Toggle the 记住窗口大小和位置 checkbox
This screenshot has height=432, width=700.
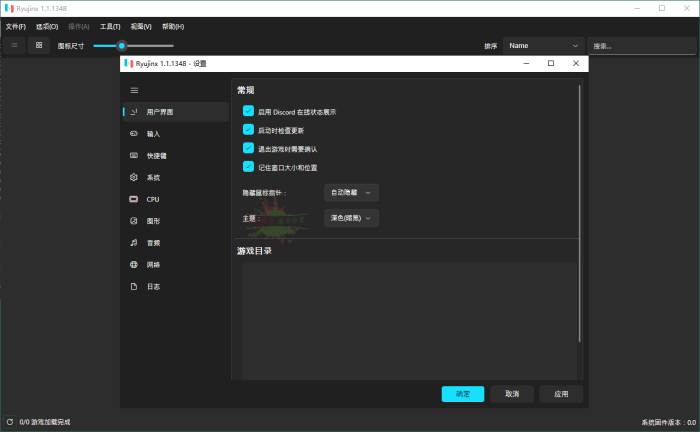click(248, 167)
